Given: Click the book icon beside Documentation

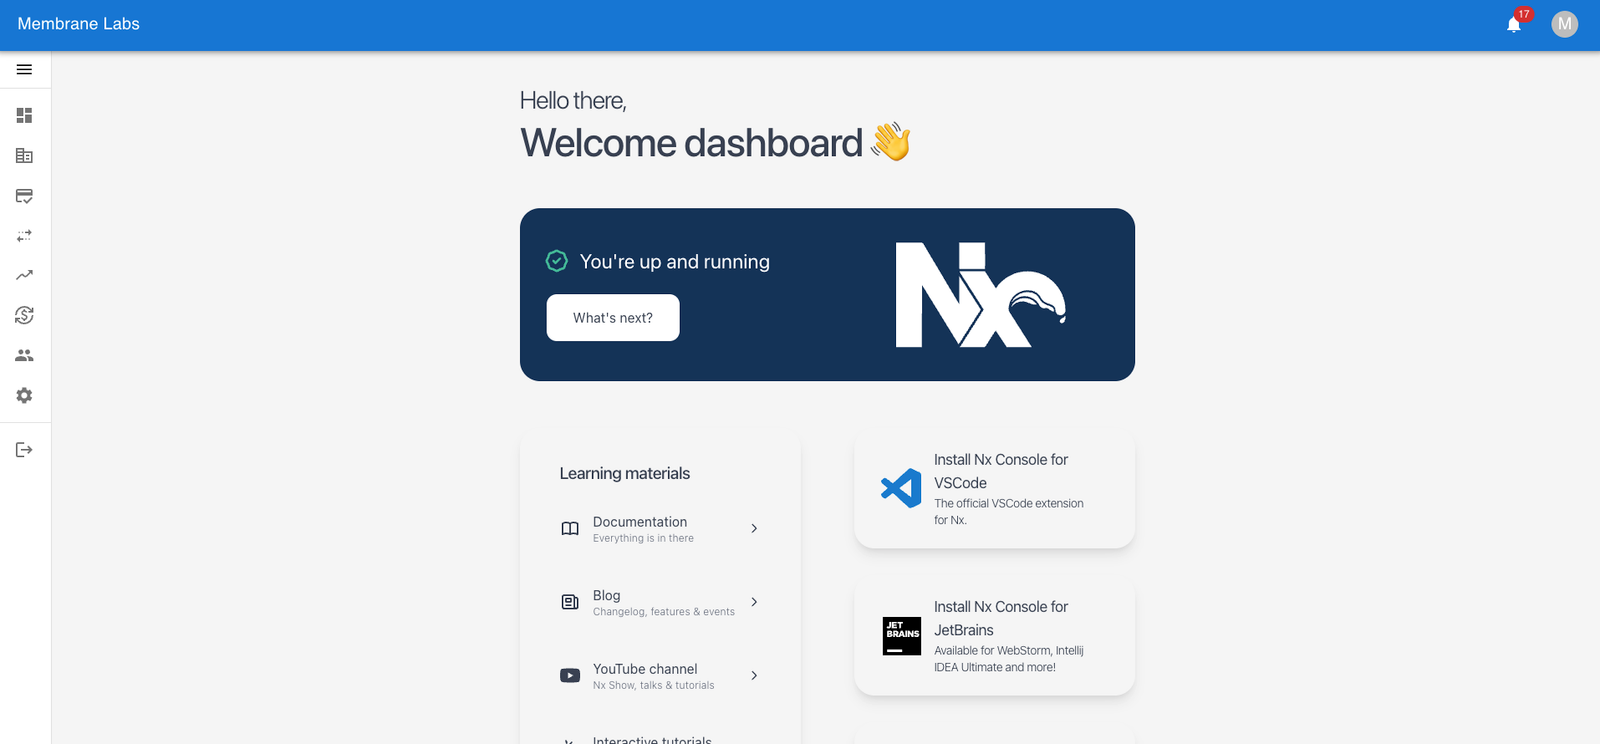Looking at the screenshot, I should [570, 528].
